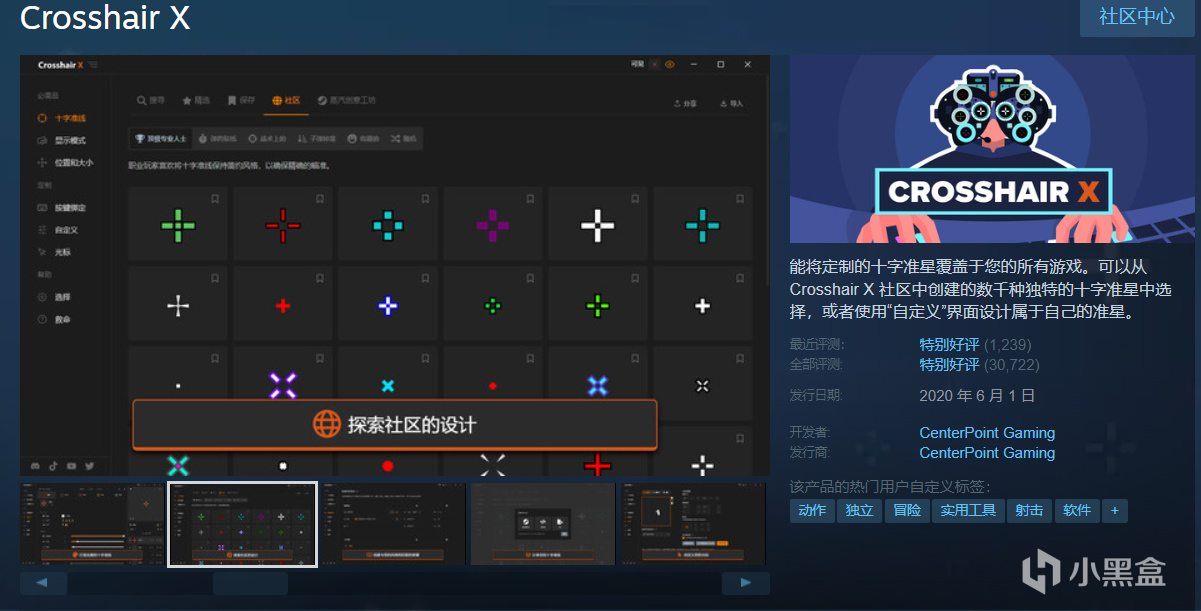This screenshot has width=1201, height=611.
Task: Click the left arrow of thumbnail scroller
Action: [43, 583]
